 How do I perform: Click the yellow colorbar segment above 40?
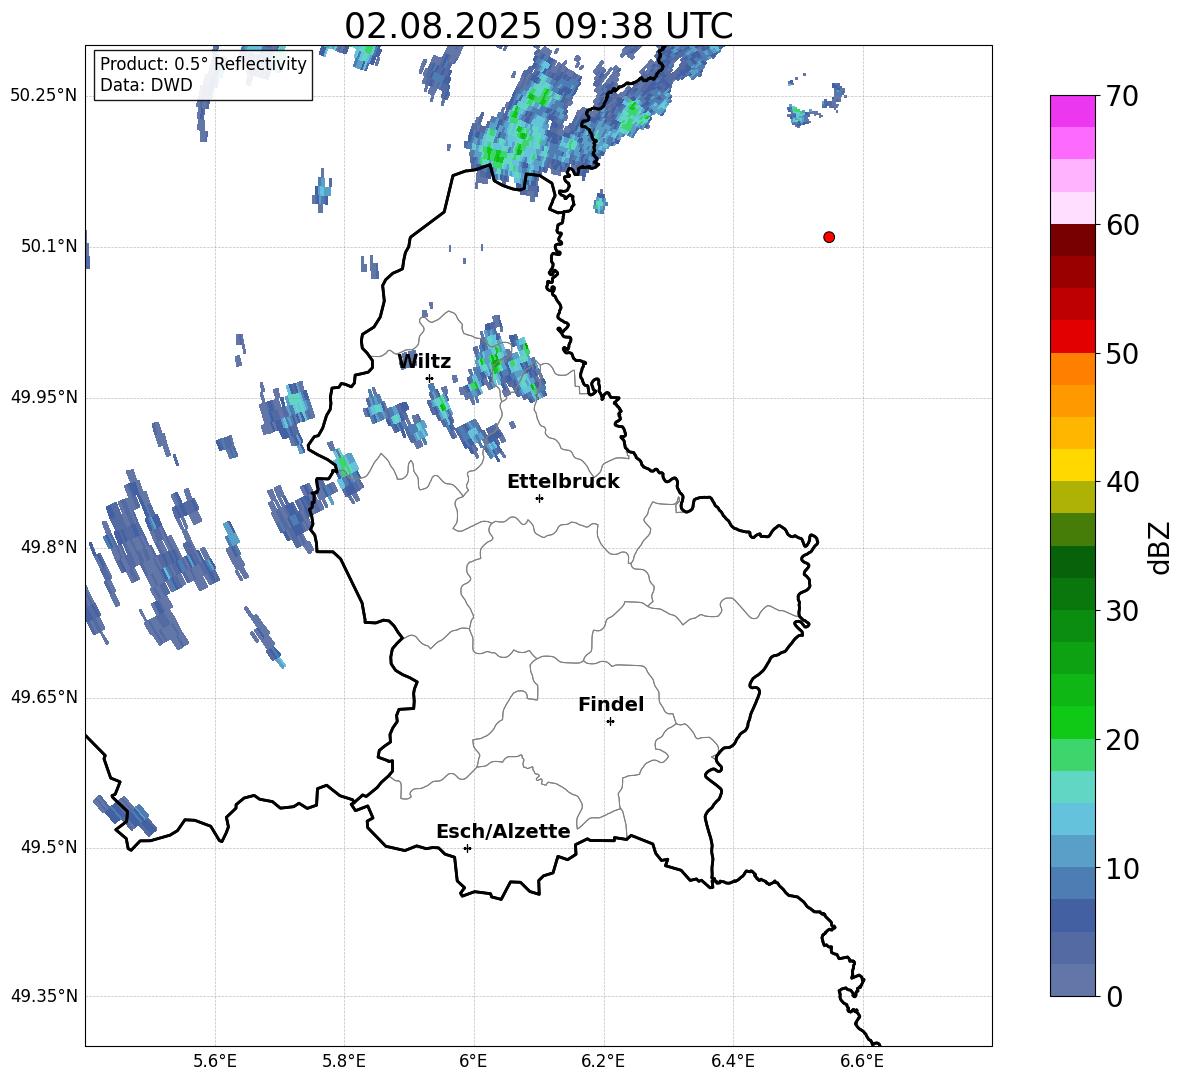(1072, 465)
